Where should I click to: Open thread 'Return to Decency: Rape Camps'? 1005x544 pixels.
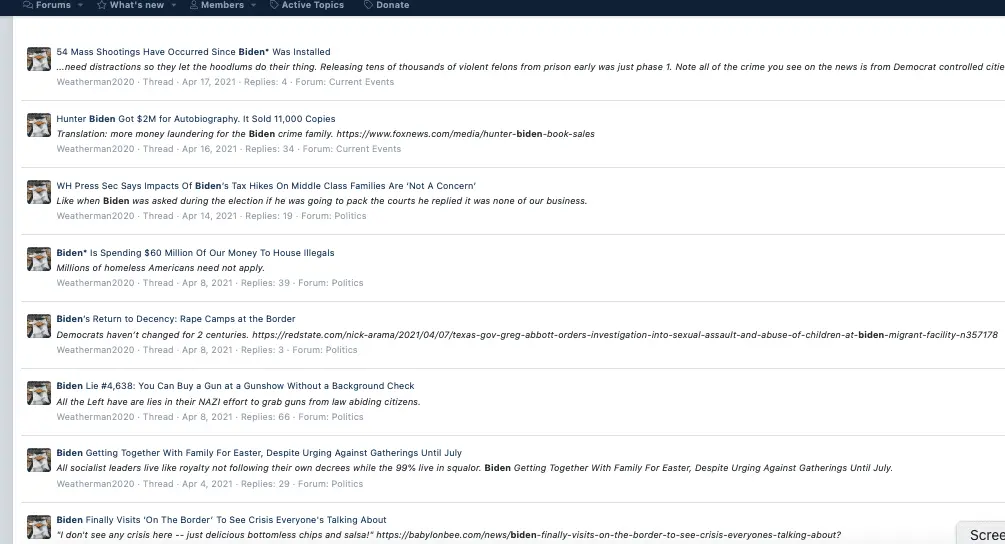[176, 319]
